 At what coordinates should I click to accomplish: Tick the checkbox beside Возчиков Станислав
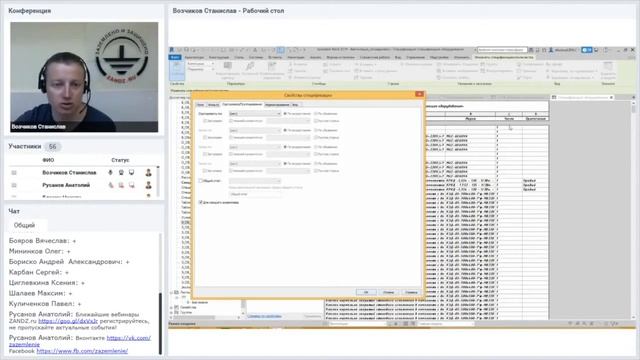tap(14, 173)
